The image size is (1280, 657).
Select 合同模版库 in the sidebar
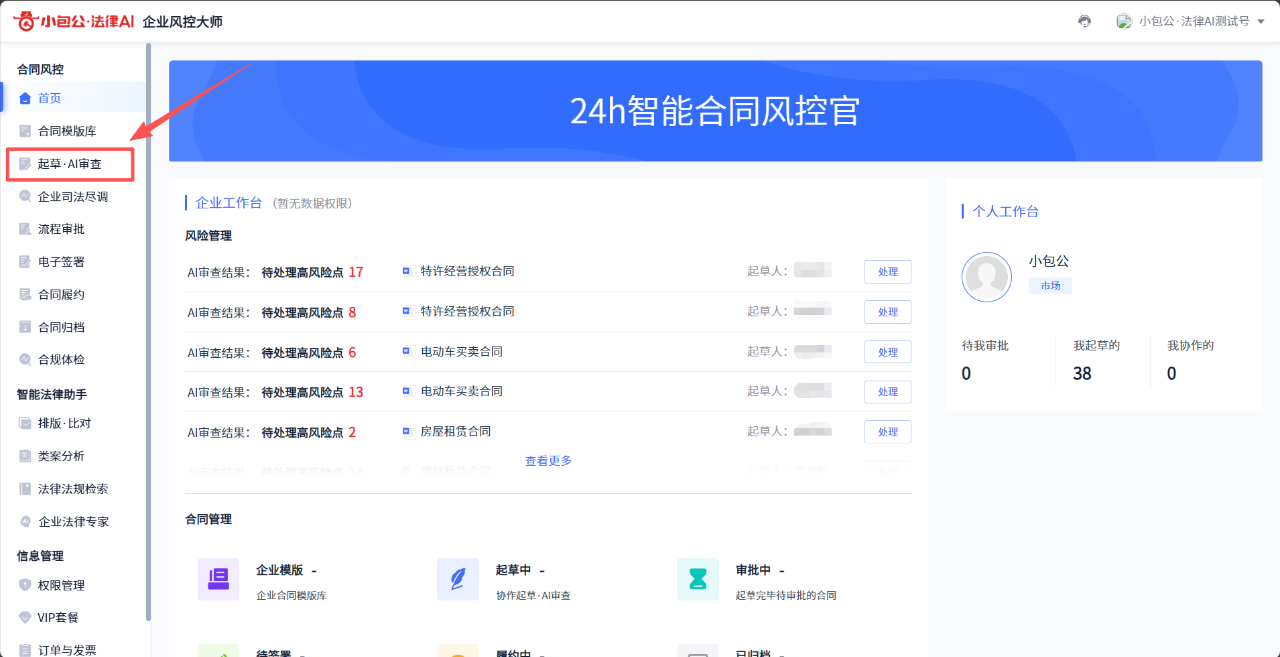pyautogui.click(x=66, y=131)
